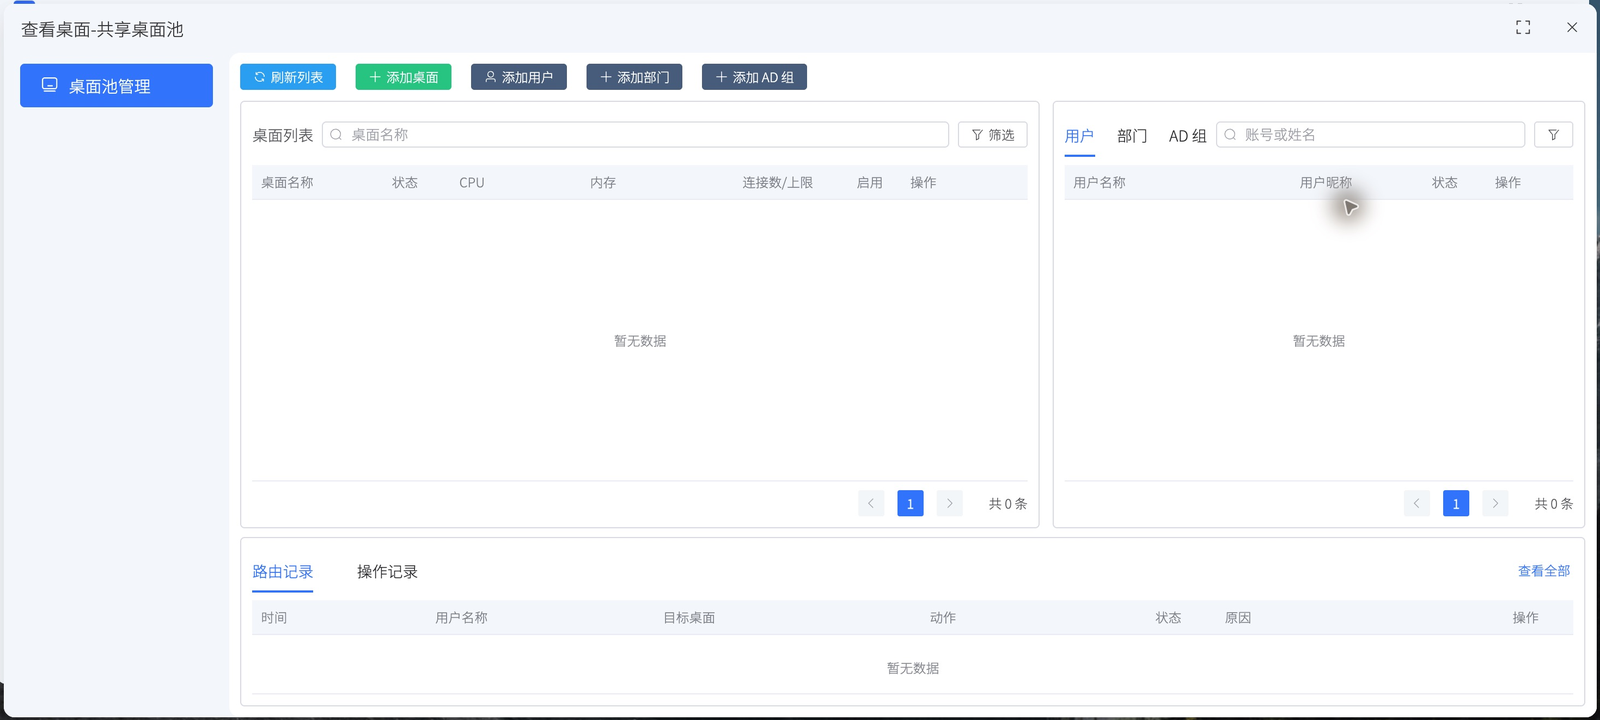Click the 用户昵称 column header
The width and height of the screenshot is (1600, 720).
[1326, 183]
